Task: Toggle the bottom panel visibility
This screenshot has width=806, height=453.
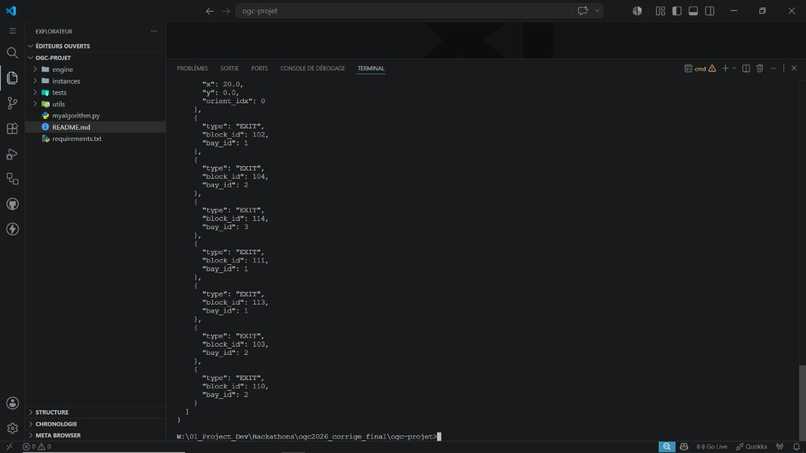Action: [x=693, y=11]
